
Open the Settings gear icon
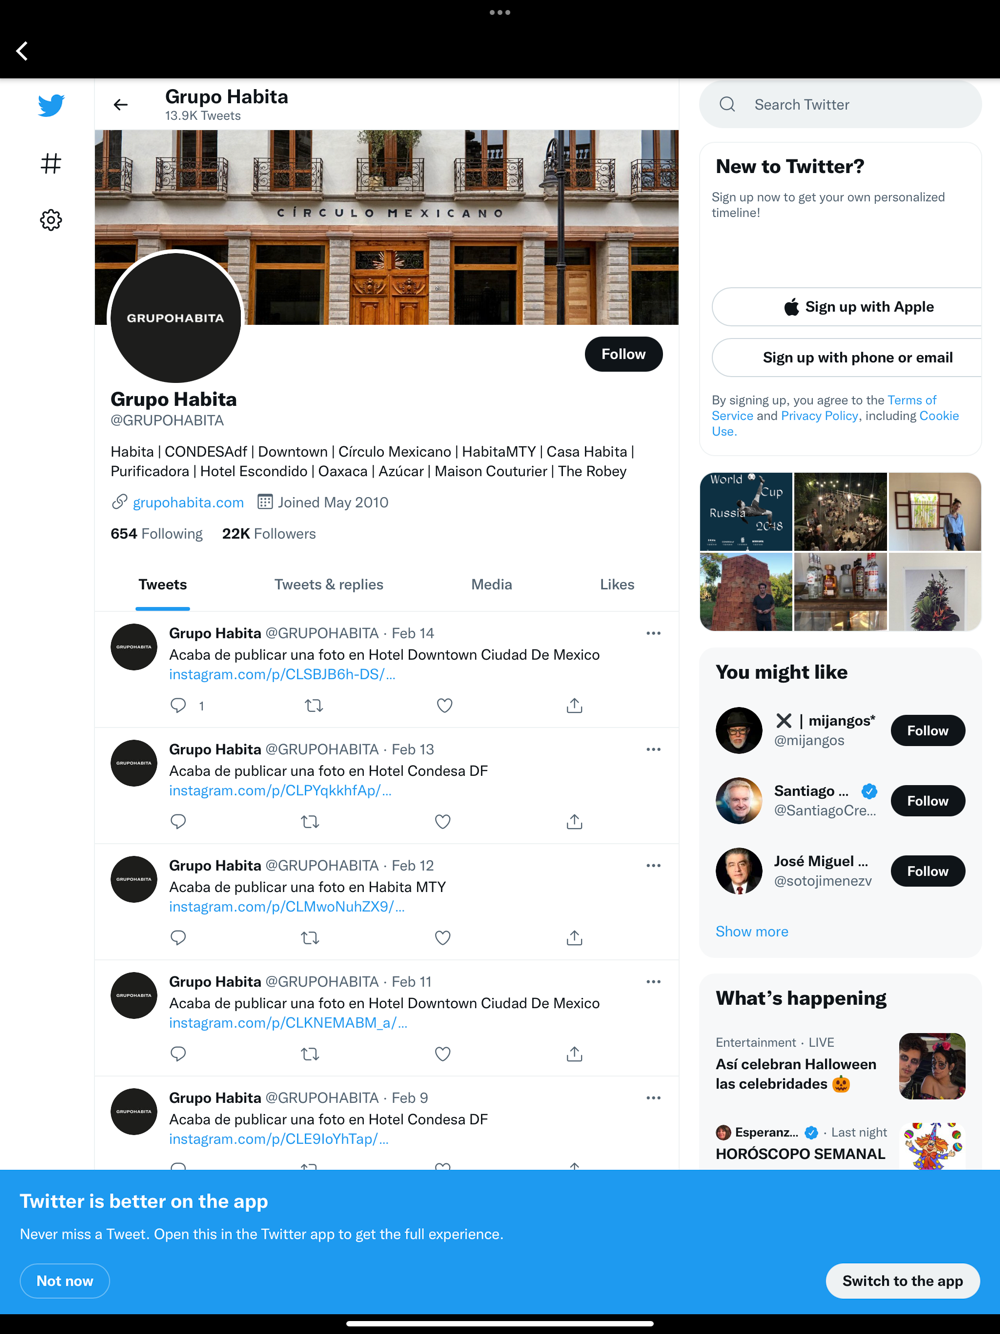click(x=51, y=220)
